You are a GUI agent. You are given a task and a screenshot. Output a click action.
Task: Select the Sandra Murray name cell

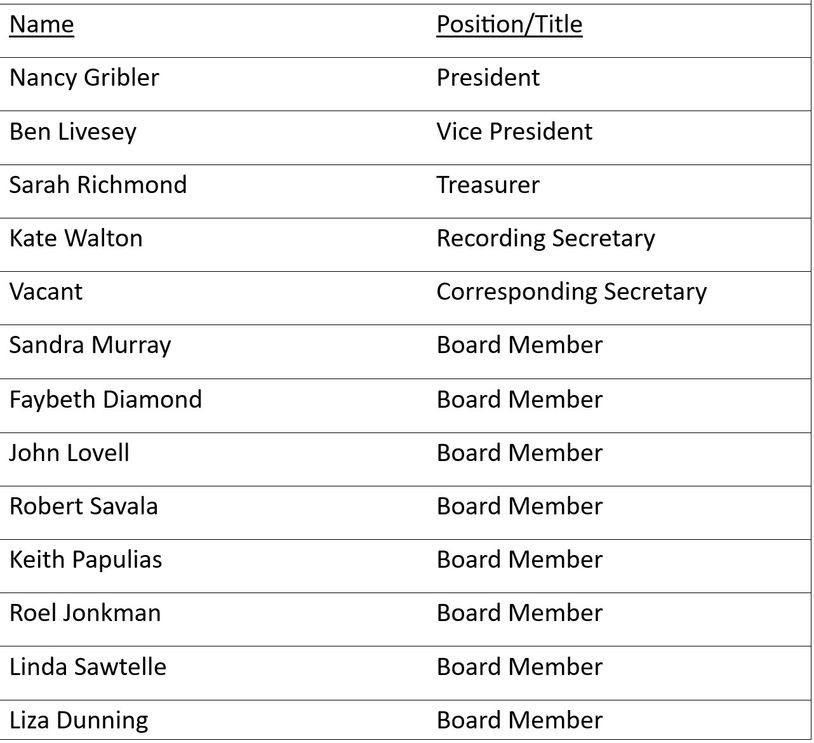pos(90,345)
